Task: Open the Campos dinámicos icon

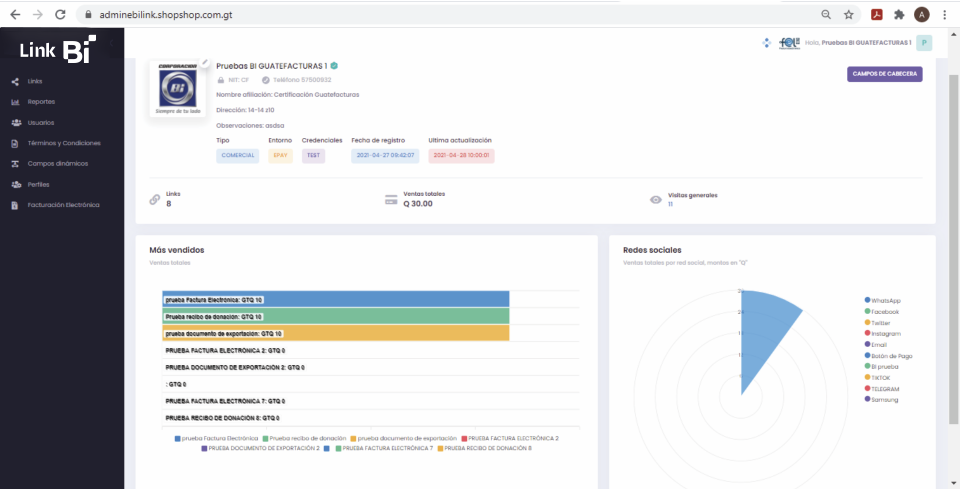Action: pyautogui.click(x=15, y=164)
